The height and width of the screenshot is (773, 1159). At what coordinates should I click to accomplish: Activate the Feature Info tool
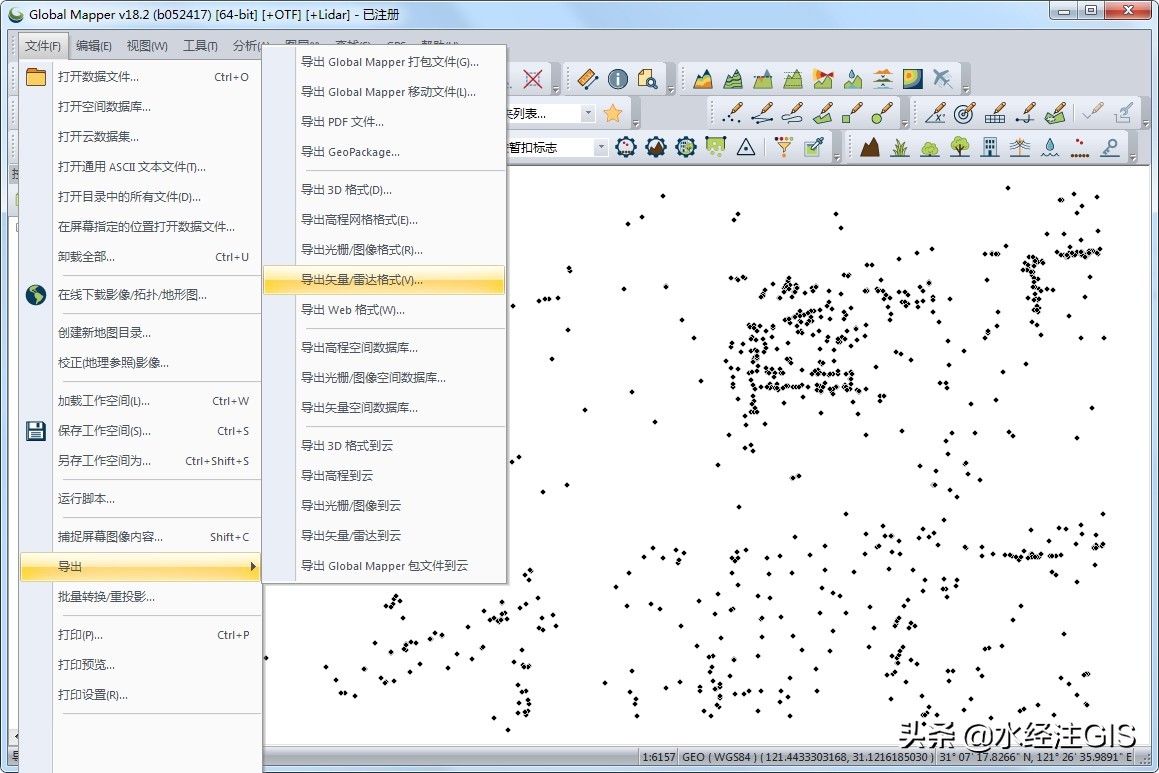618,79
